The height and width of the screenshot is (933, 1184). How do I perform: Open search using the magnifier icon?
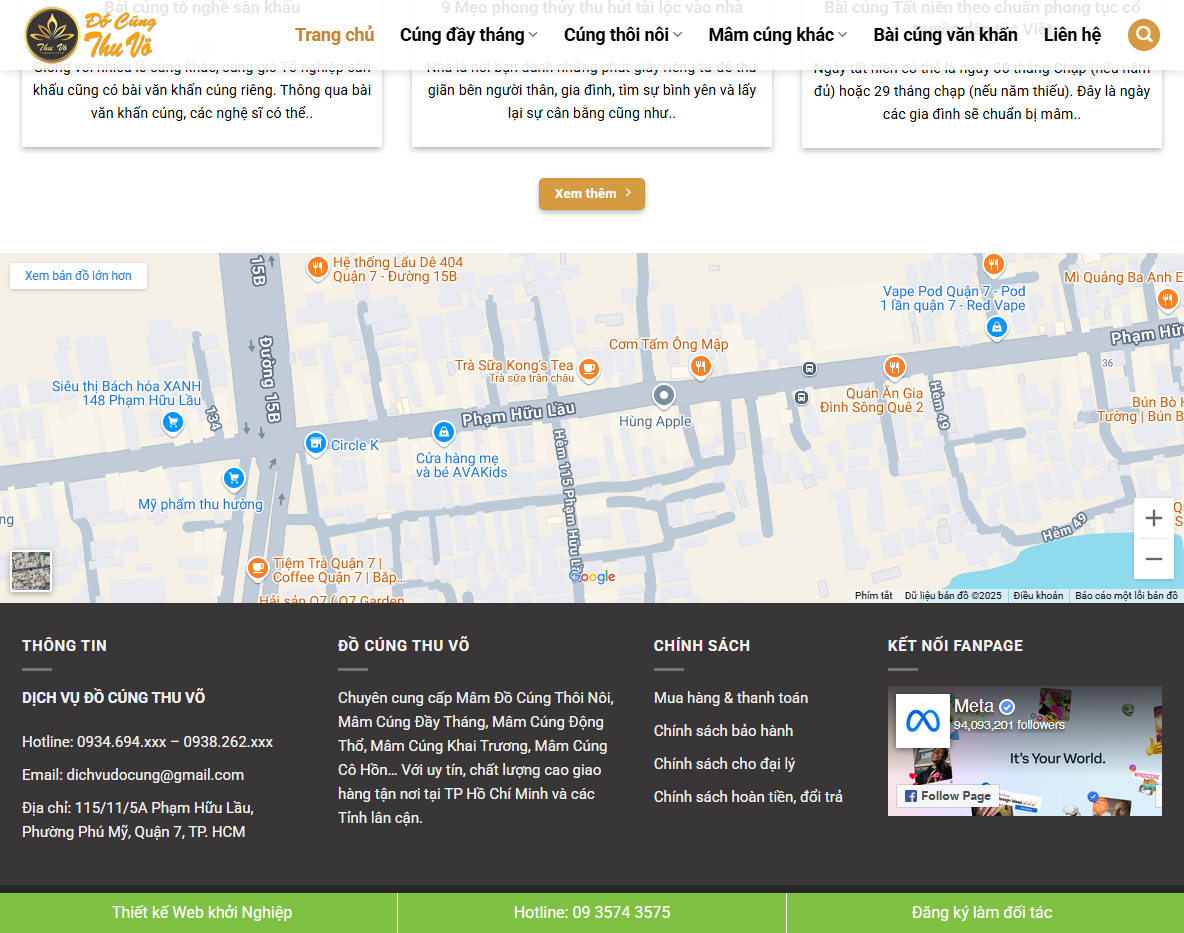point(1143,34)
